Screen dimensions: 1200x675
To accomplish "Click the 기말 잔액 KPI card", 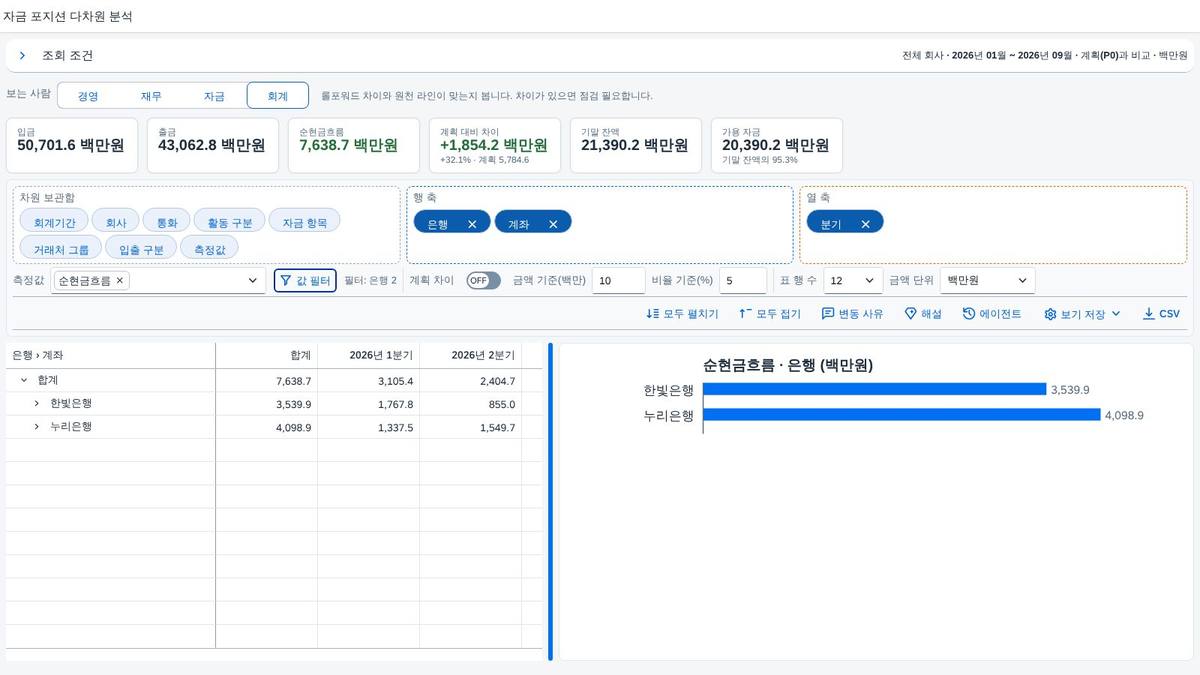I will point(636,145).
